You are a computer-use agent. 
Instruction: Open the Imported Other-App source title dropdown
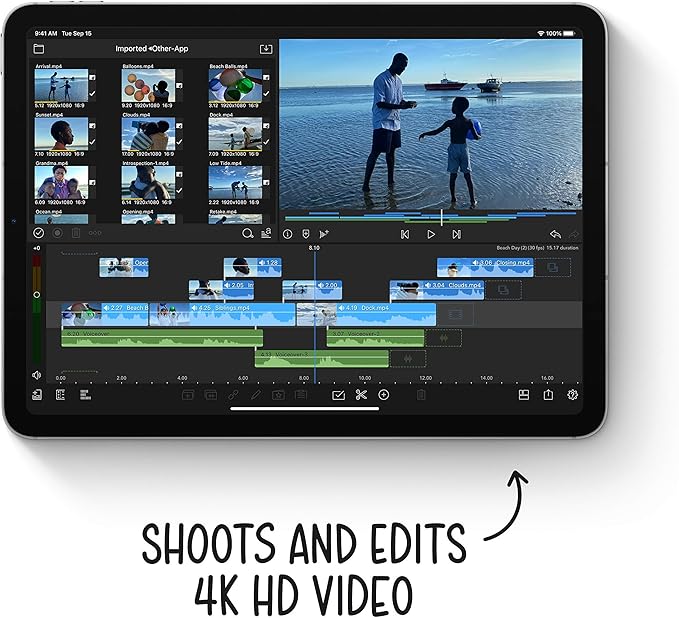pyautogui.click(x=153, y=48)
